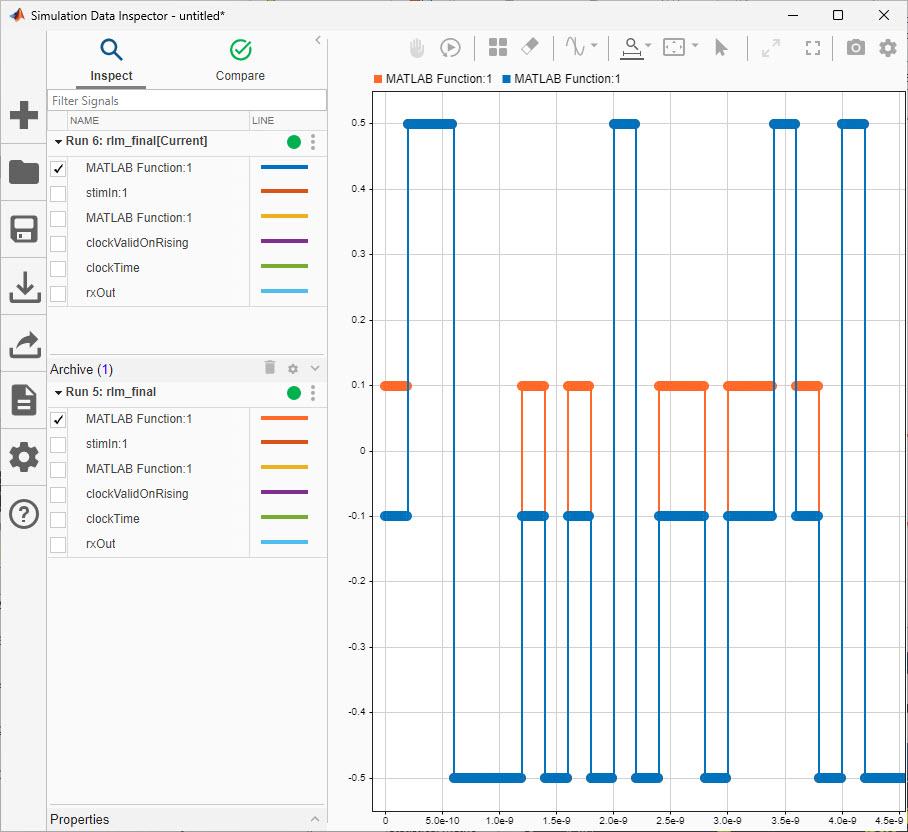The image size is (908, 832).
Task: Select the Inspect tab
Action: (x=111, y=60)
